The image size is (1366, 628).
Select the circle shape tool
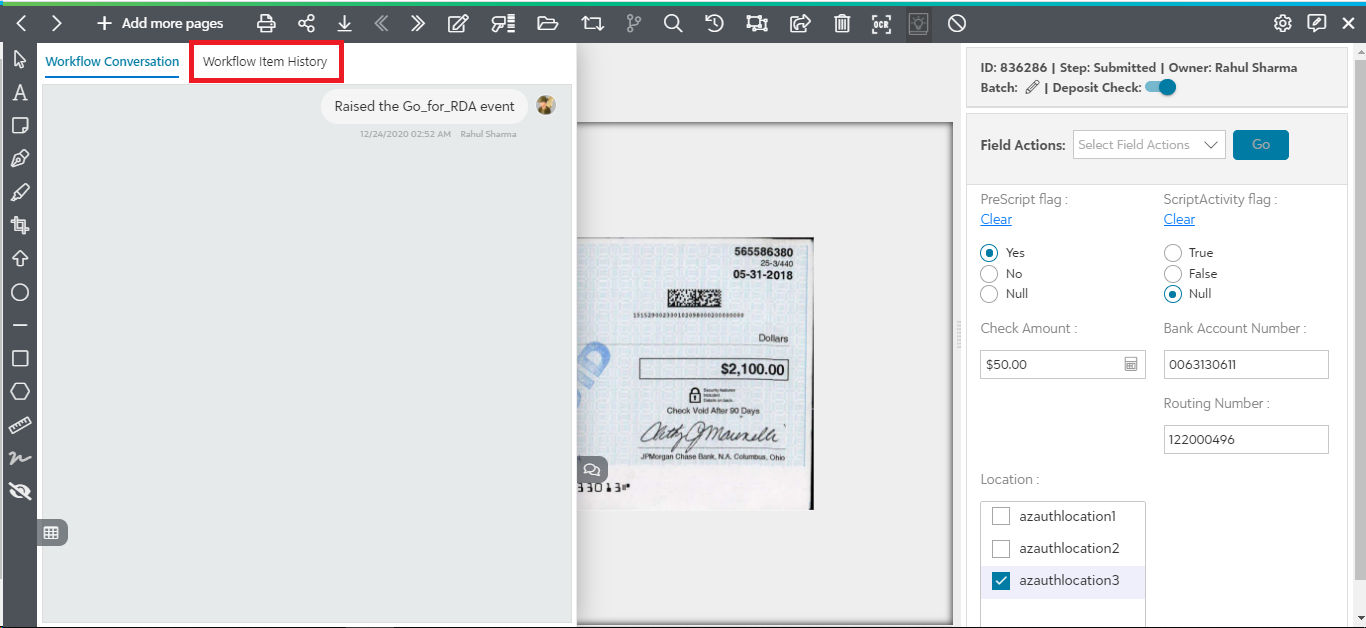pos(19,292)
